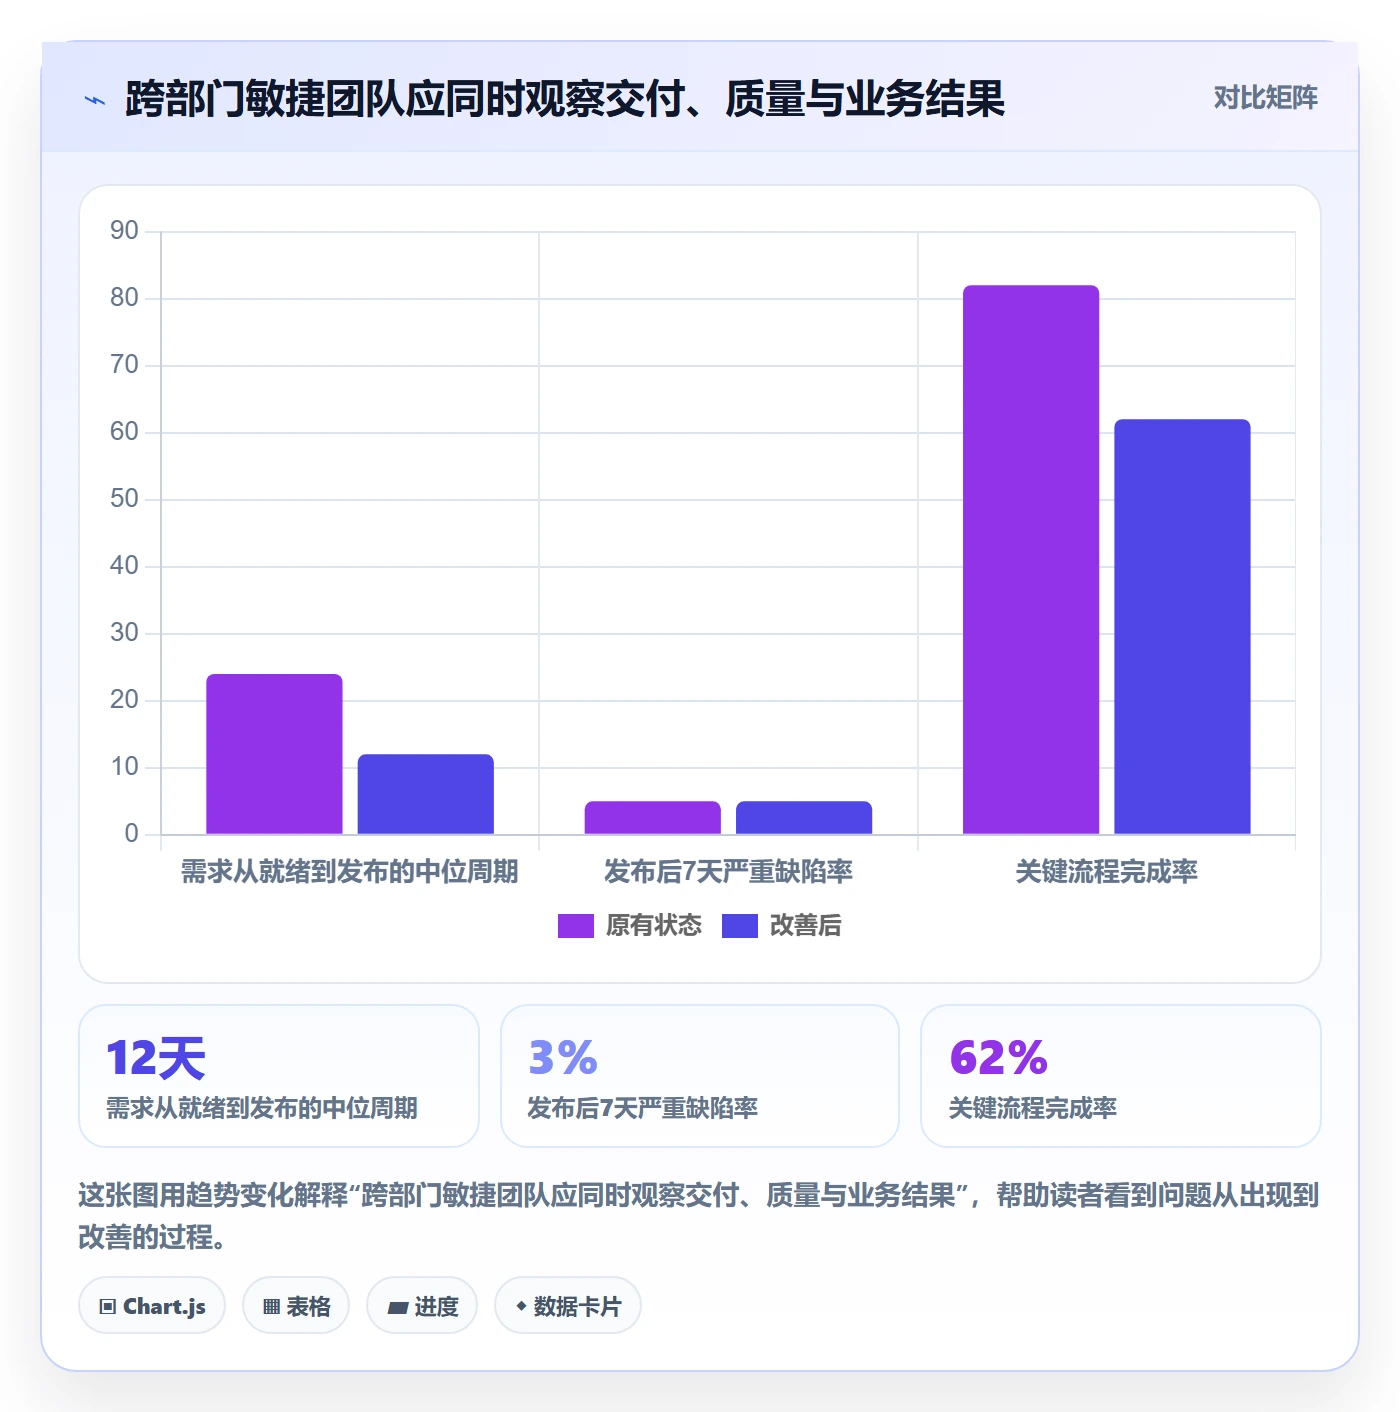
Task: Click the 62% card caption 关键流程完成率
Action: [x=1033, y=1108]
